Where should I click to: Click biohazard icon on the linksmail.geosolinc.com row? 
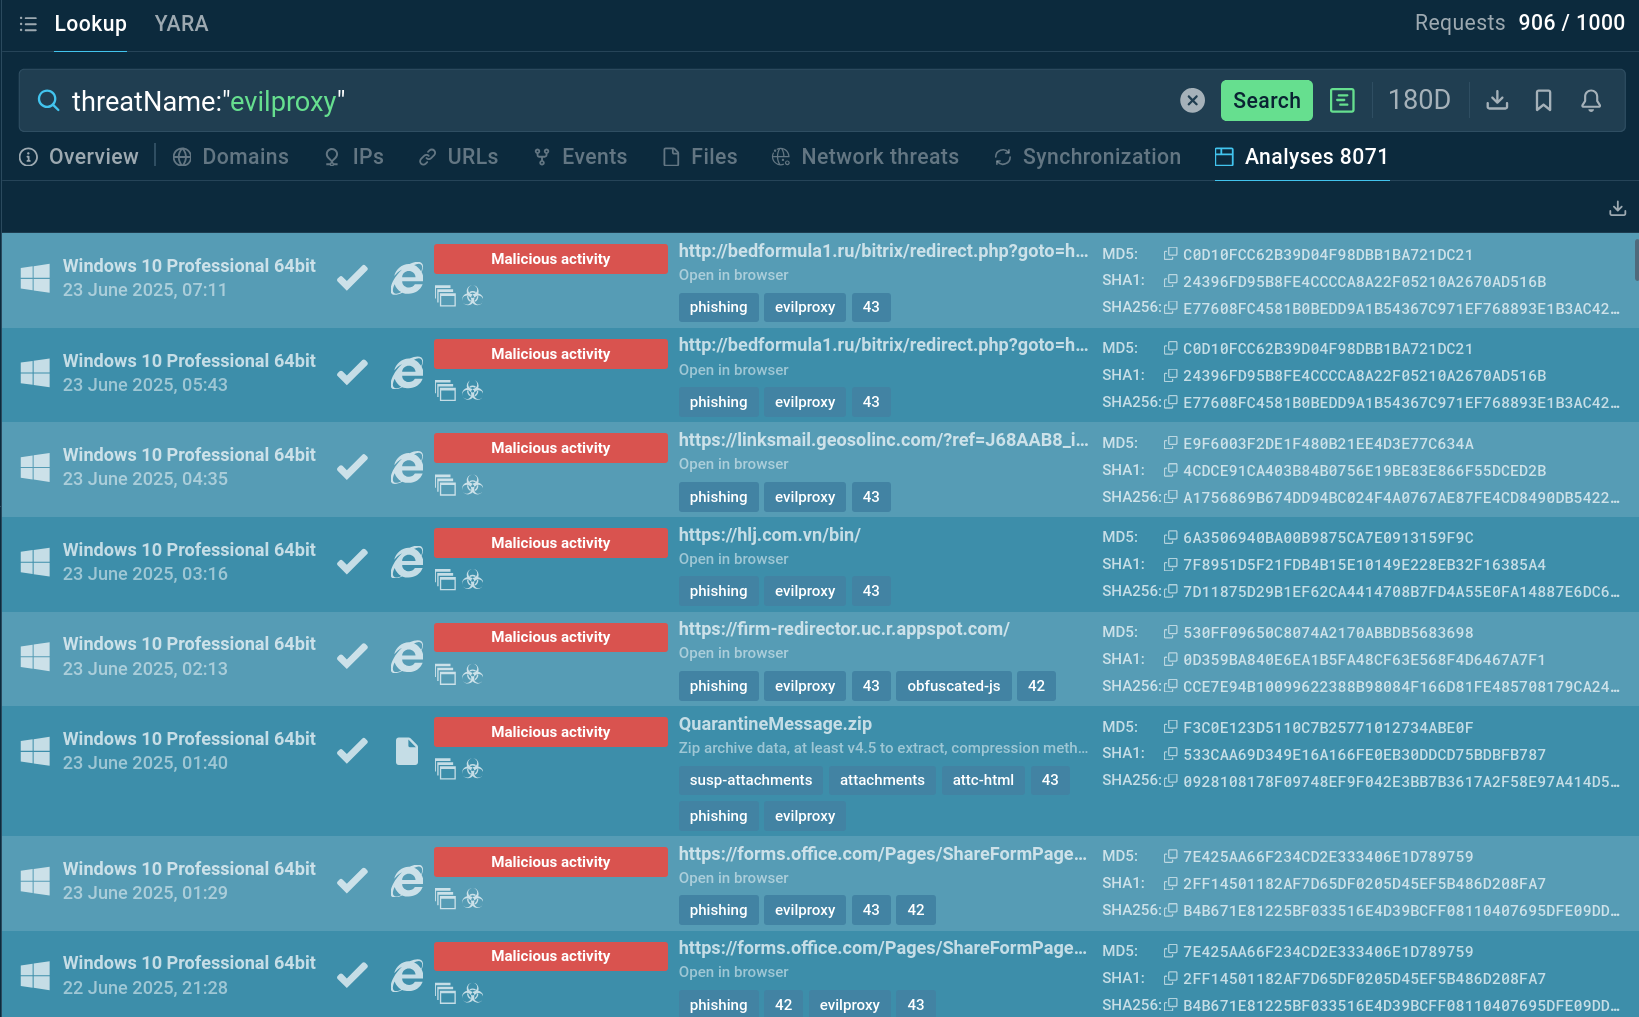[x=473, y=486]
